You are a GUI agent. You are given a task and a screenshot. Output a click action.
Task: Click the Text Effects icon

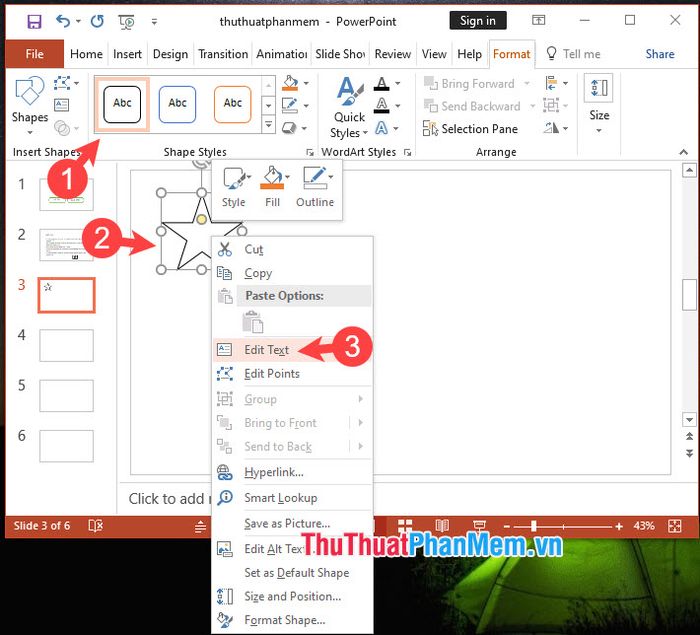pos(381,129)
